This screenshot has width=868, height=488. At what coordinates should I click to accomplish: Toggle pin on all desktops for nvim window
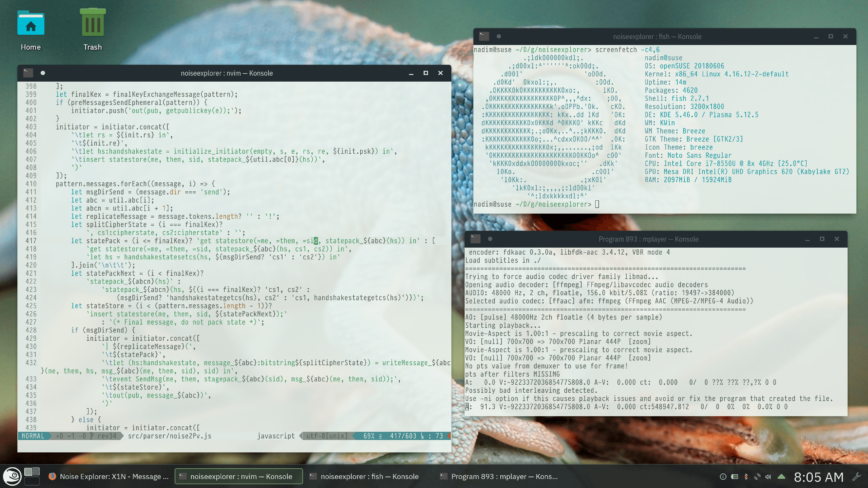click(42, 73)
